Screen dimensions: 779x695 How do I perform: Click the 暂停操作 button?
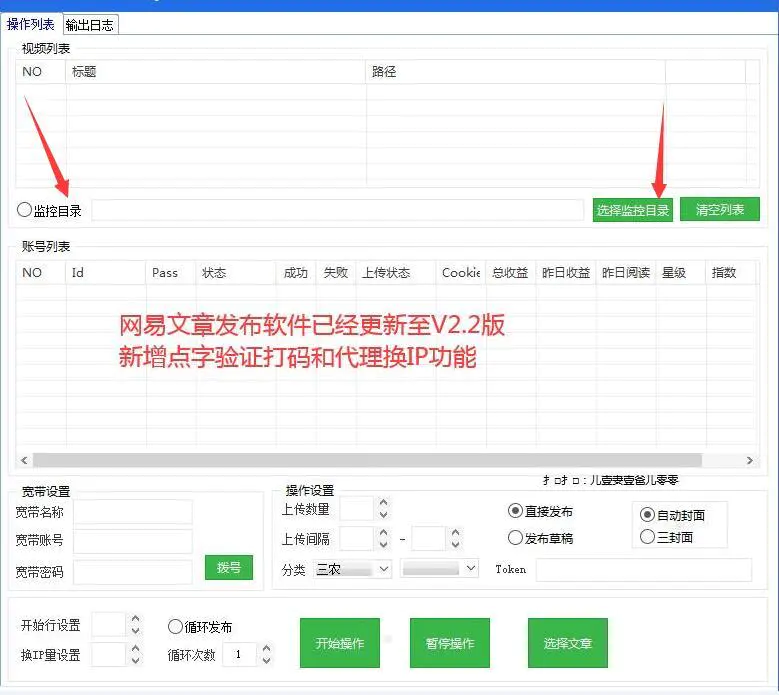pos(450,643)
